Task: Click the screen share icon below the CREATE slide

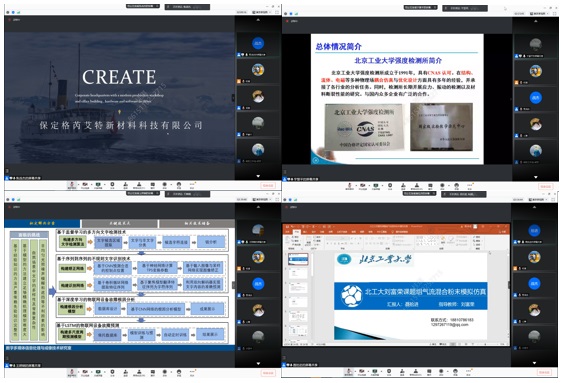Action: click(x=98, y=184)
